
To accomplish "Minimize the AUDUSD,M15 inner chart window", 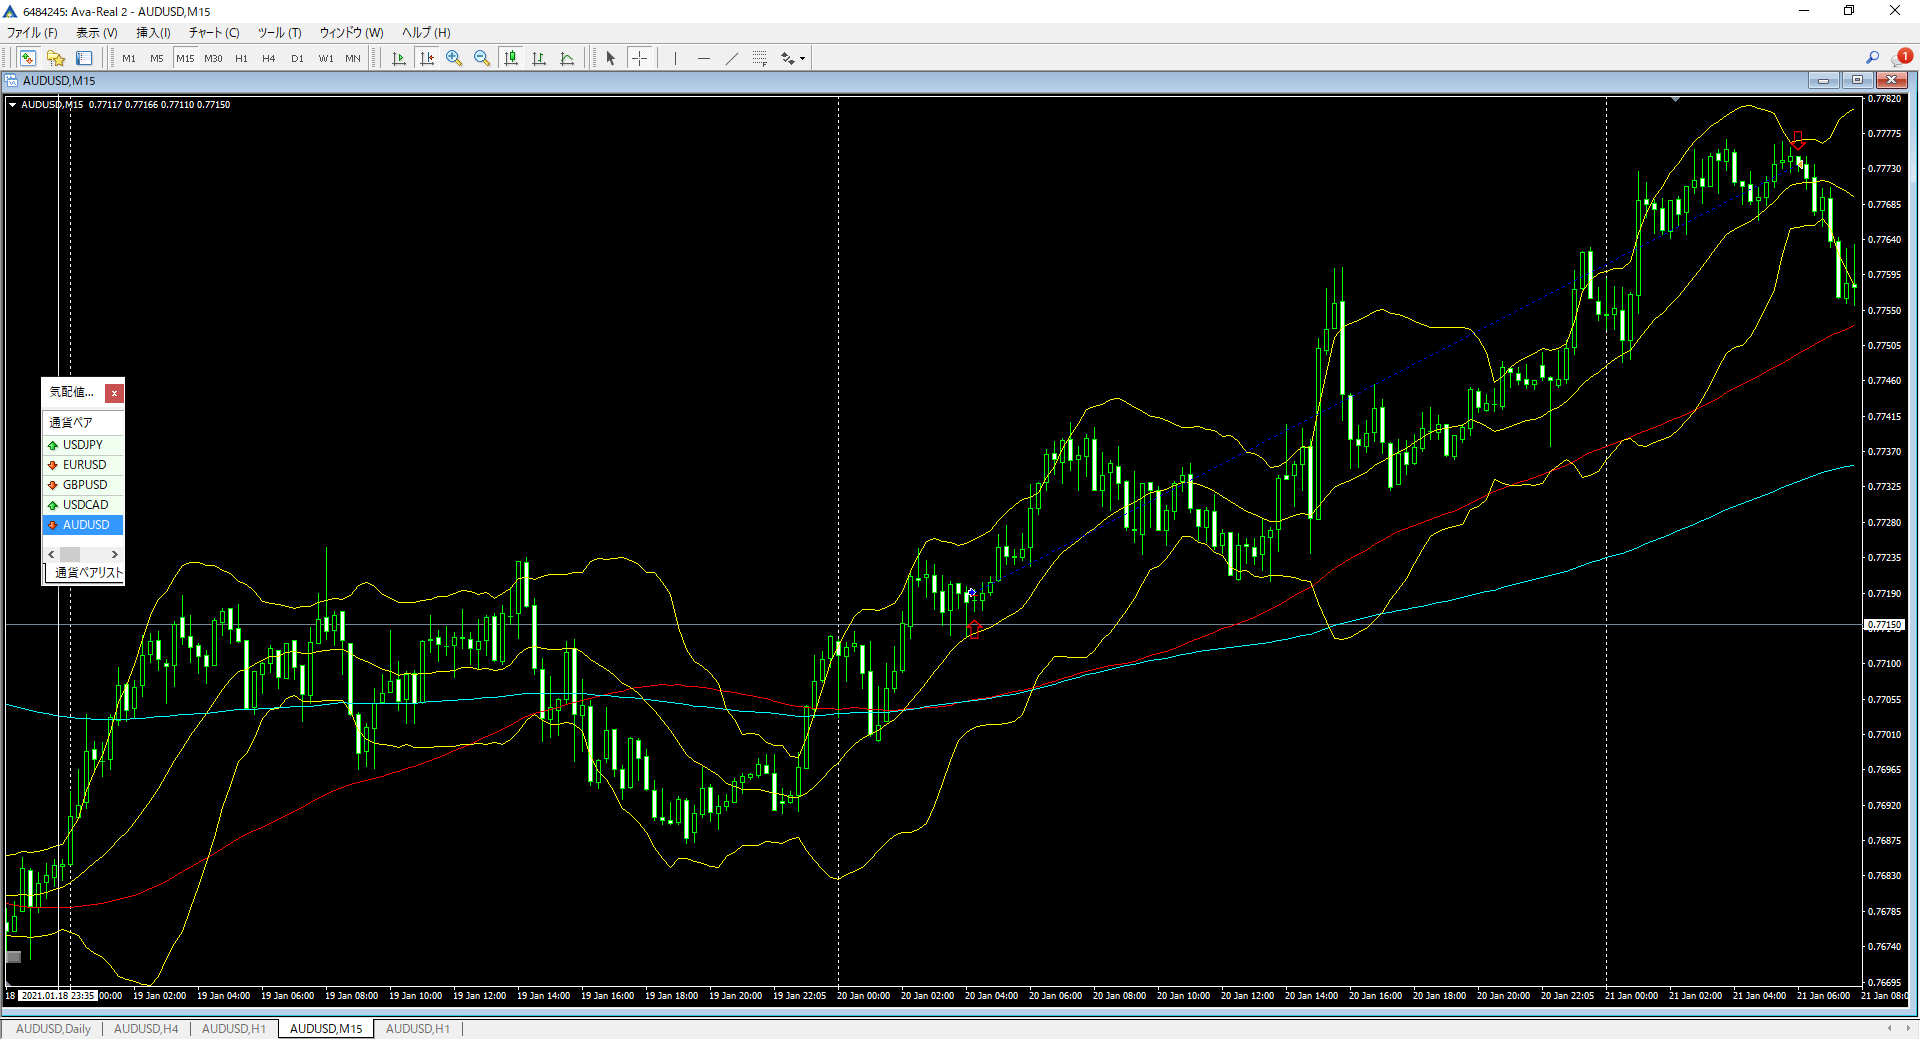I will [1823, 80].
